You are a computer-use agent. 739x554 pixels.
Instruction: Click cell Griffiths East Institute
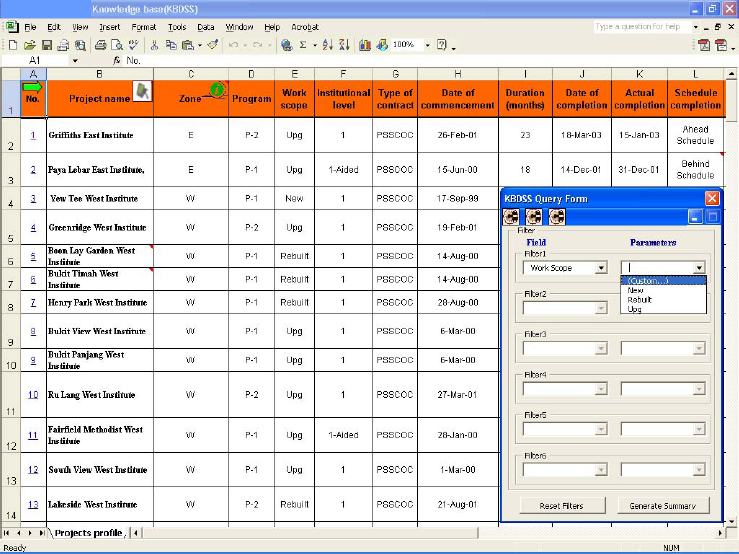(x=100, y=135)
